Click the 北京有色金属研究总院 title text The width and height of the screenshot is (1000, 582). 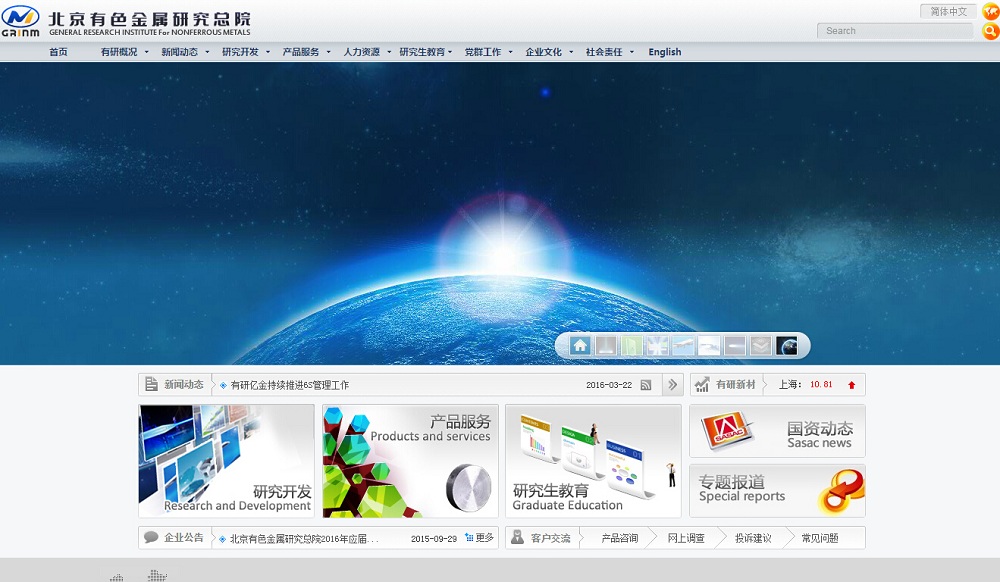point(150,19)
